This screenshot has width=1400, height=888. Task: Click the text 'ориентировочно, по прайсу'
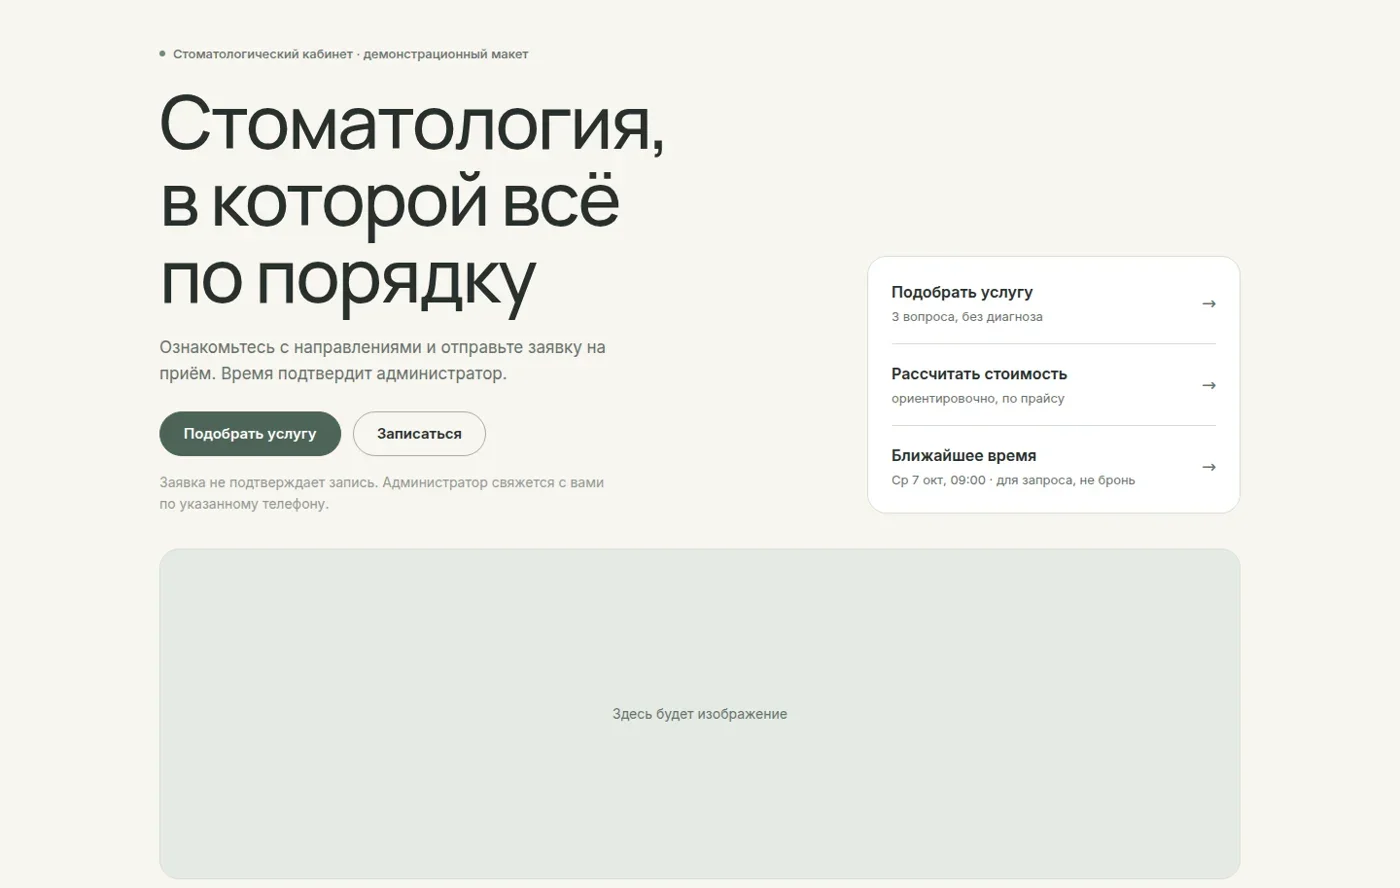tap(978, 399)
